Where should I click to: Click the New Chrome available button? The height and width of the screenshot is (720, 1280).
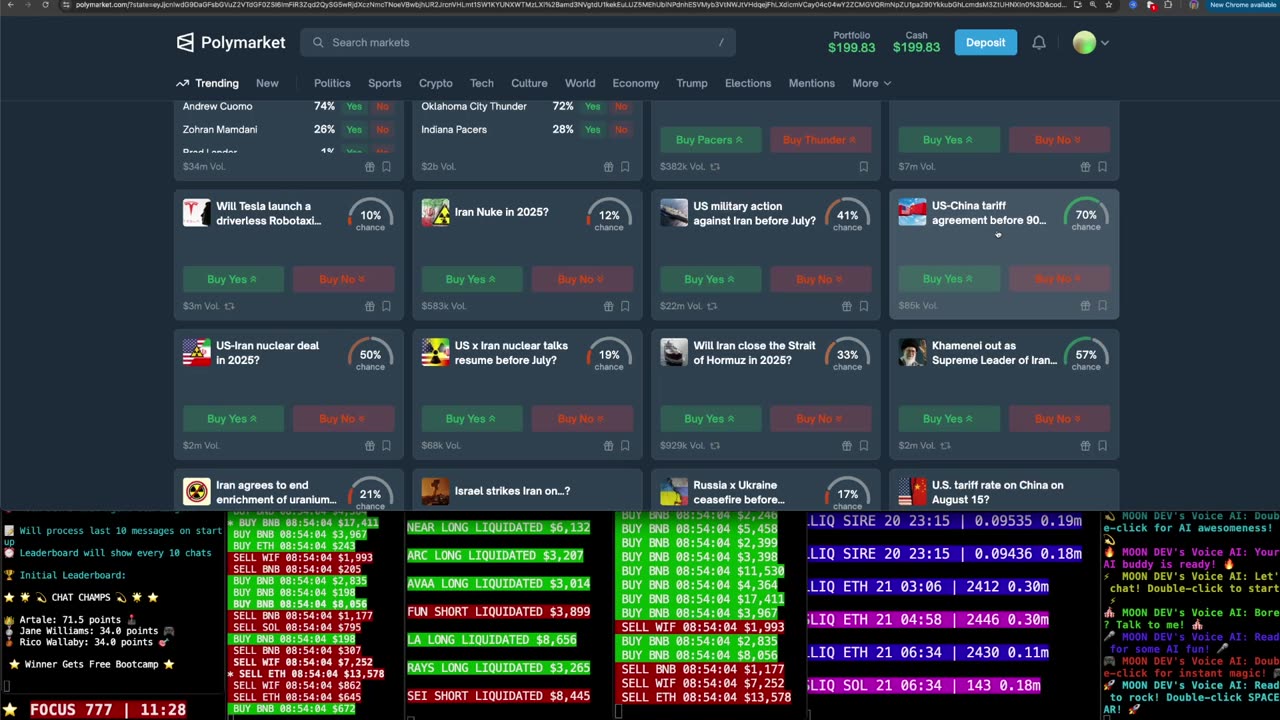pyautogui.click(x=1243, y=5)
